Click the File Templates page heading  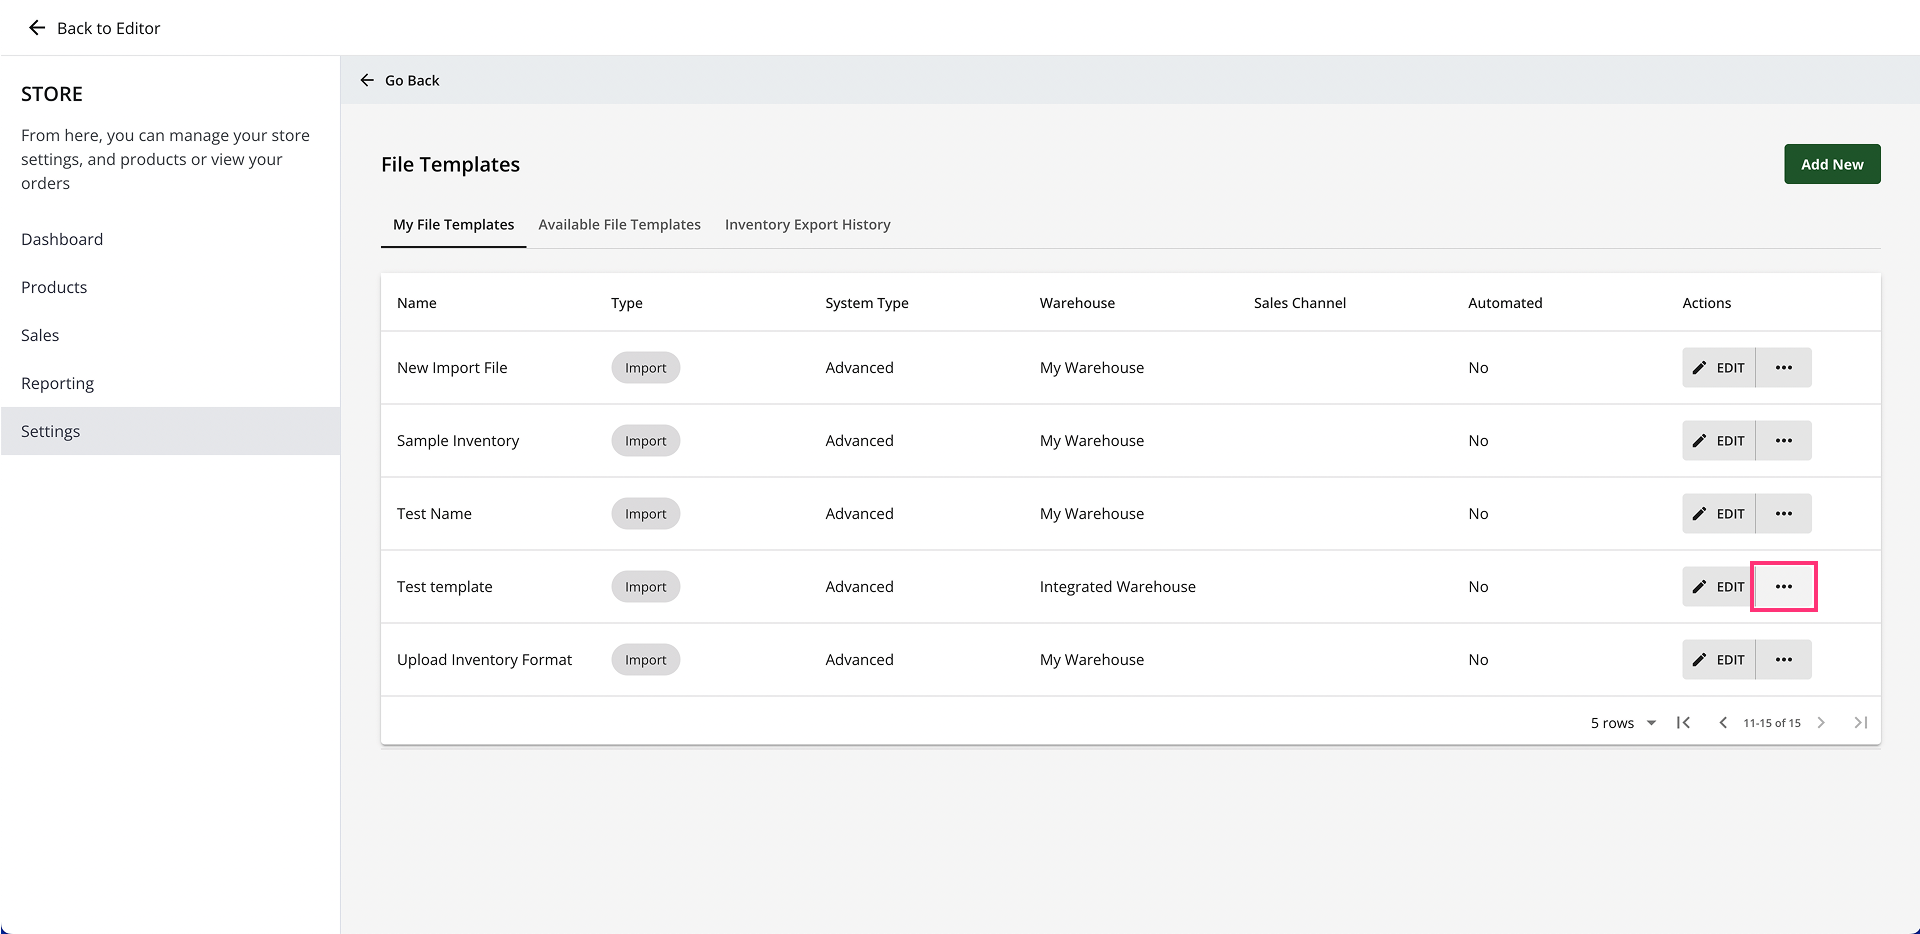click(x=451, y=164)
